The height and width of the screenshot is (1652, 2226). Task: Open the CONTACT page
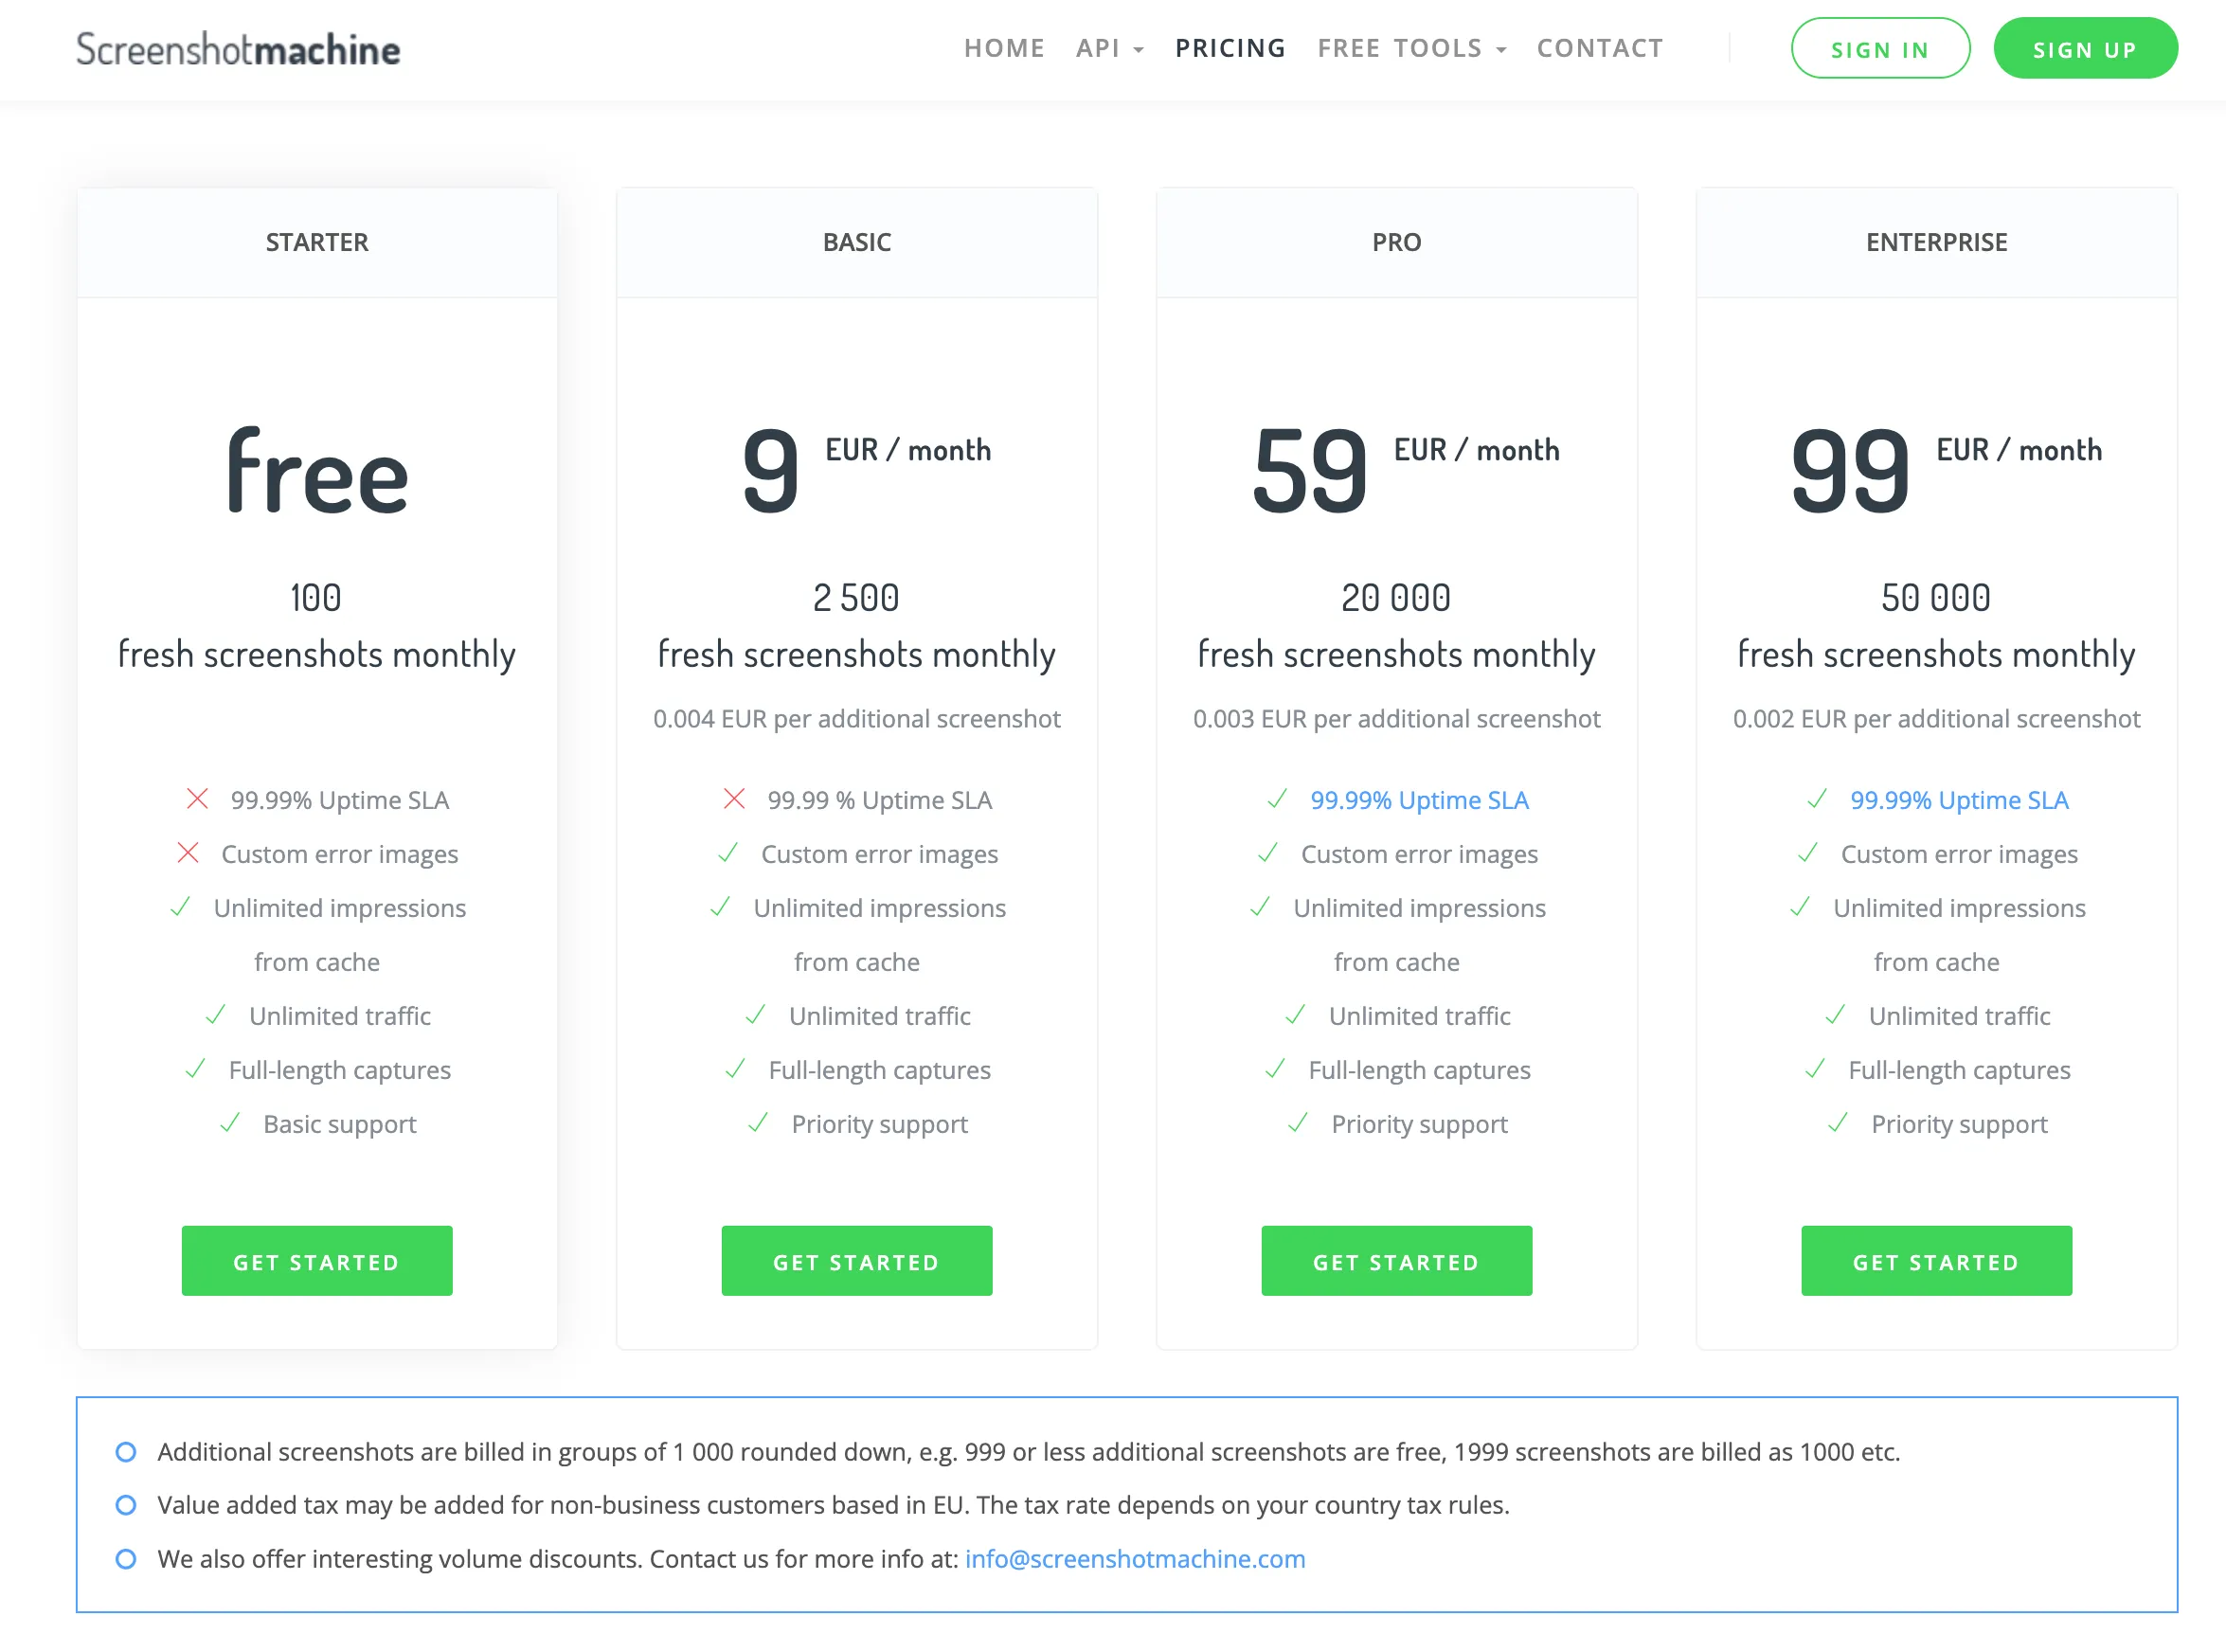tap(1599, 48)
